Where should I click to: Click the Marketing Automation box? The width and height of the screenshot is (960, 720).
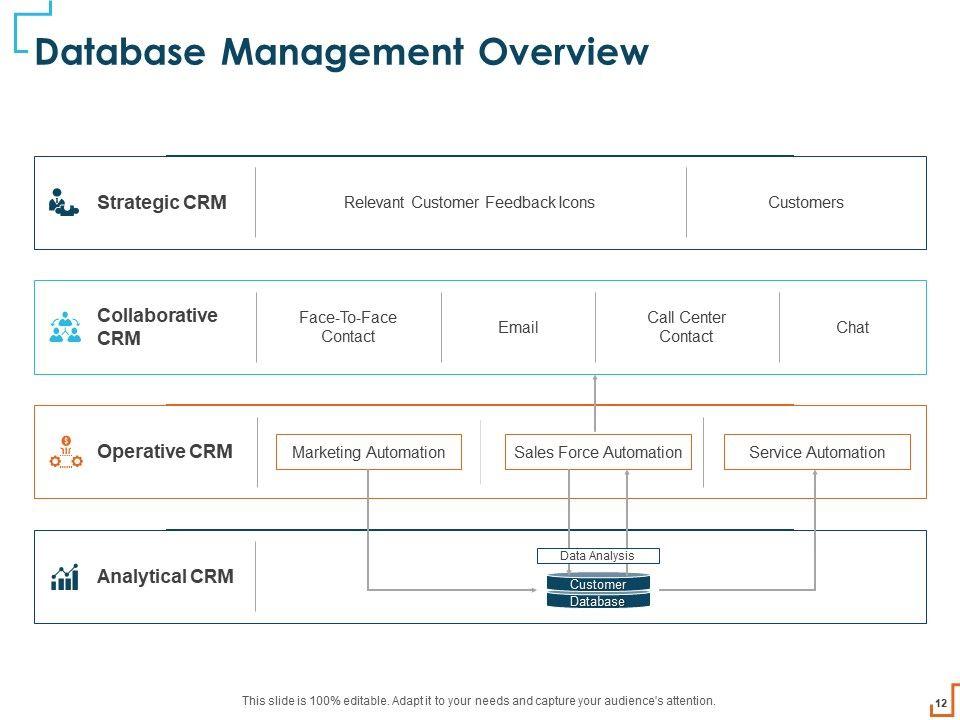pos(369,452)
